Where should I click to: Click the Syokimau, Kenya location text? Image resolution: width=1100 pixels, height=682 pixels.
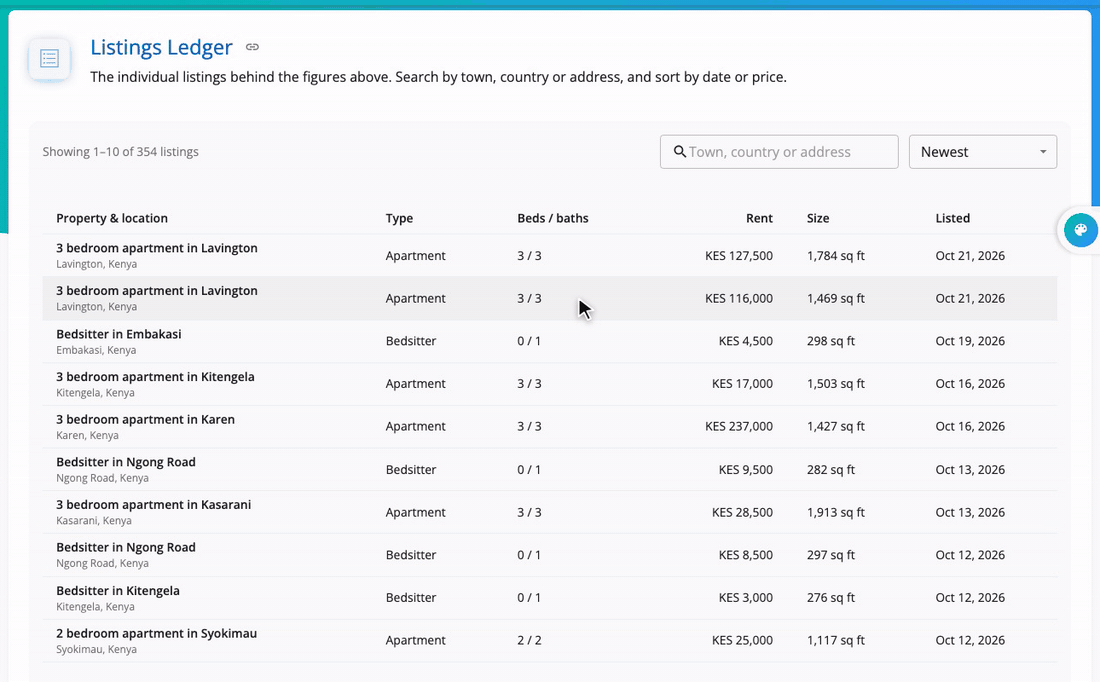click(x=96, y=650)
